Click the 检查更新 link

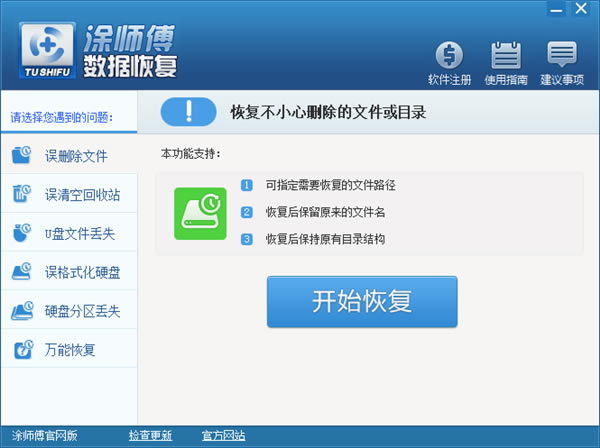150,436
